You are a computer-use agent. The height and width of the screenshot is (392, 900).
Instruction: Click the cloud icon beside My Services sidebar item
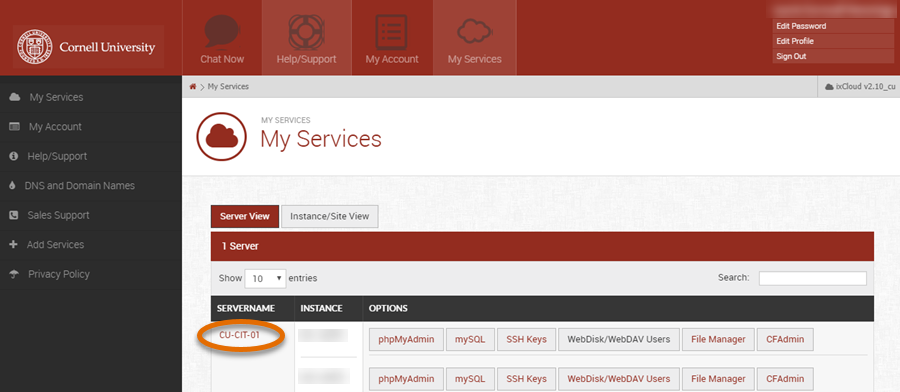tap(15, 97)
